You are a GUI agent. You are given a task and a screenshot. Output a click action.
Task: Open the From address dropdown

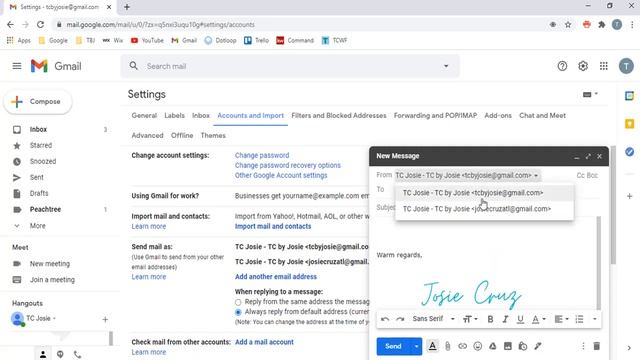[x=467, y=175]
